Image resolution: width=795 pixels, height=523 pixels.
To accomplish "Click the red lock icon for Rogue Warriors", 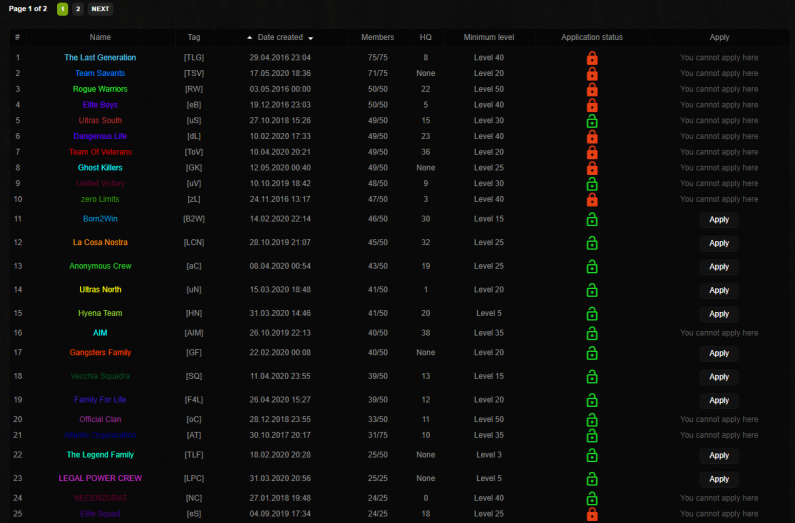I will tap(592, 89).
